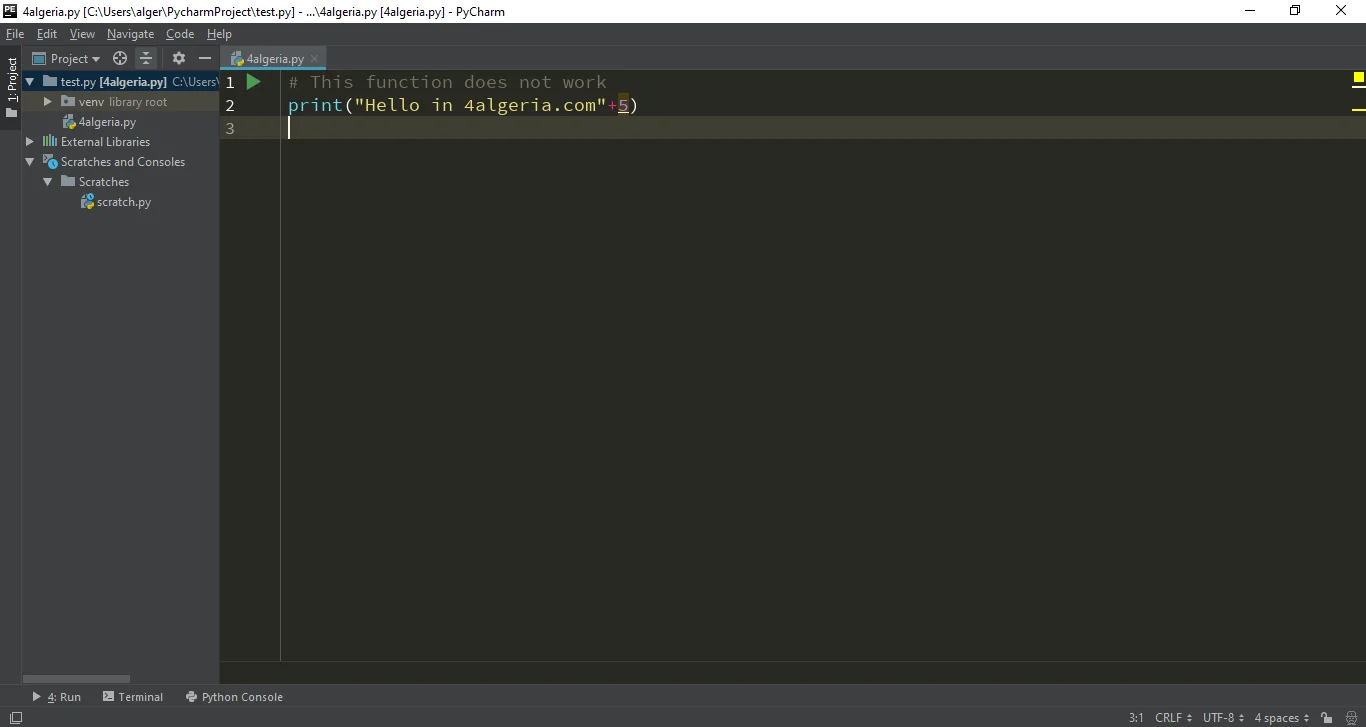1366x727 pixels.
Task: Click the green Run gutter arrow
Action: (x=253, y=82)
